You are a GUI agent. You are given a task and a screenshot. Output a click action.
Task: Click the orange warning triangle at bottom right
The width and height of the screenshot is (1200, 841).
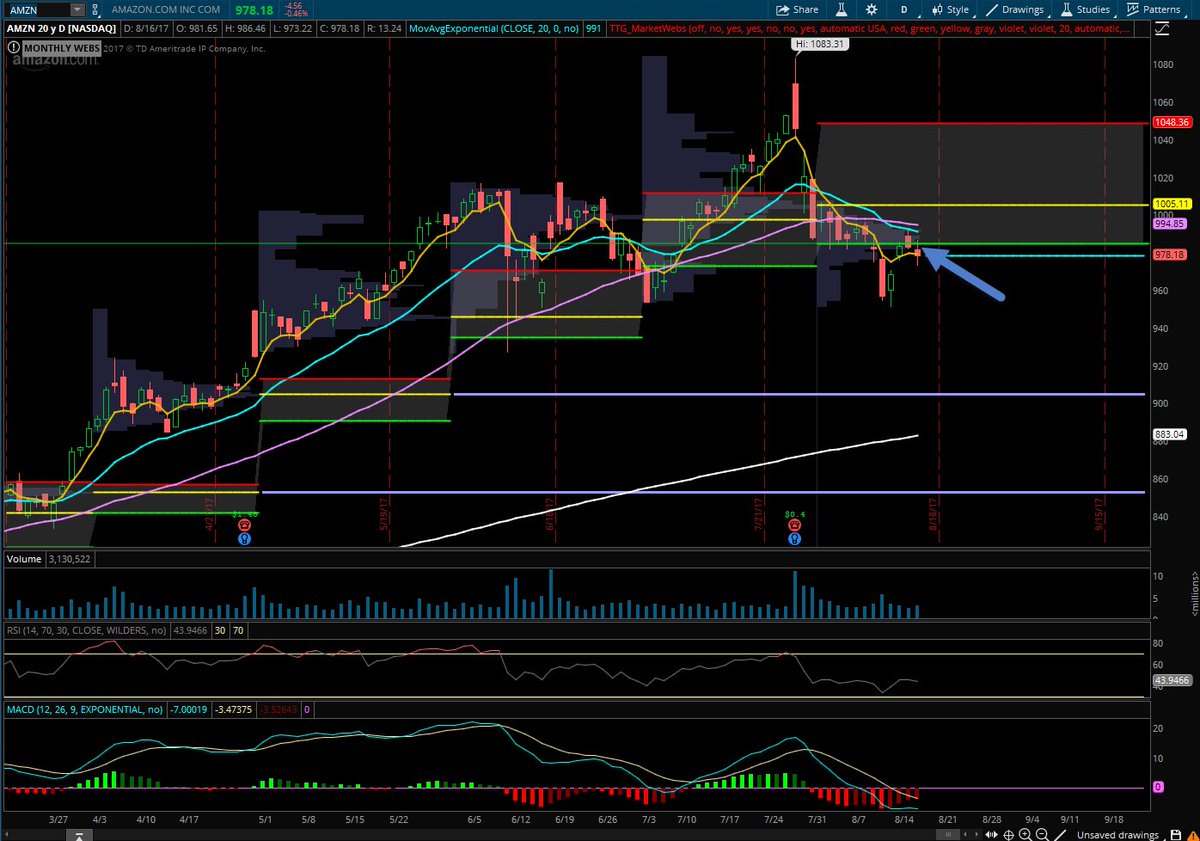coord(1192,834)
